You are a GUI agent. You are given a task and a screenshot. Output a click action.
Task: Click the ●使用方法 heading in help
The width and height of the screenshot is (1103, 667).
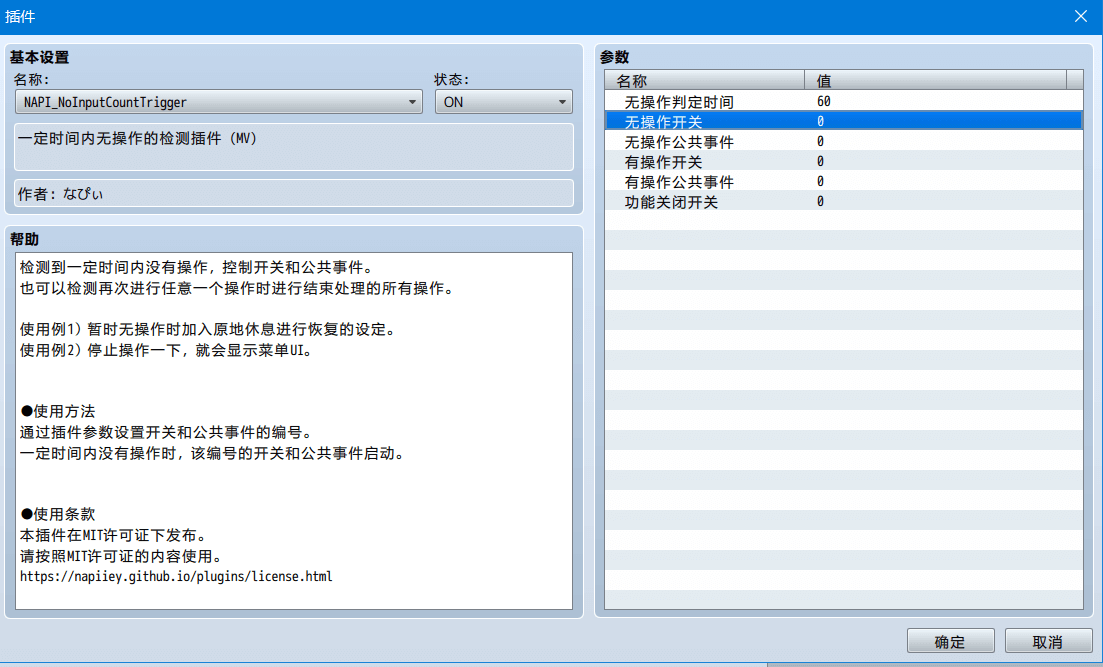(x=58, y=411)
